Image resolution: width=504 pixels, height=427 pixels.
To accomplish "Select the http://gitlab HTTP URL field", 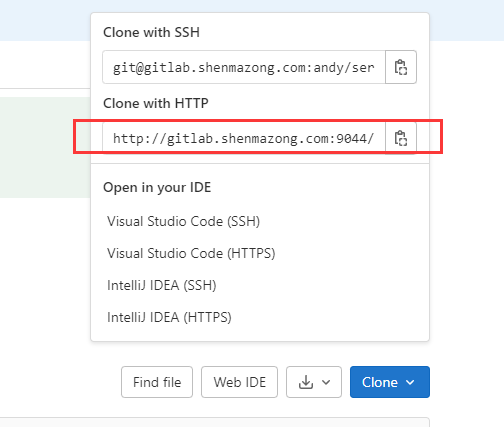I will pyautogui.click(x=244, y=138).
